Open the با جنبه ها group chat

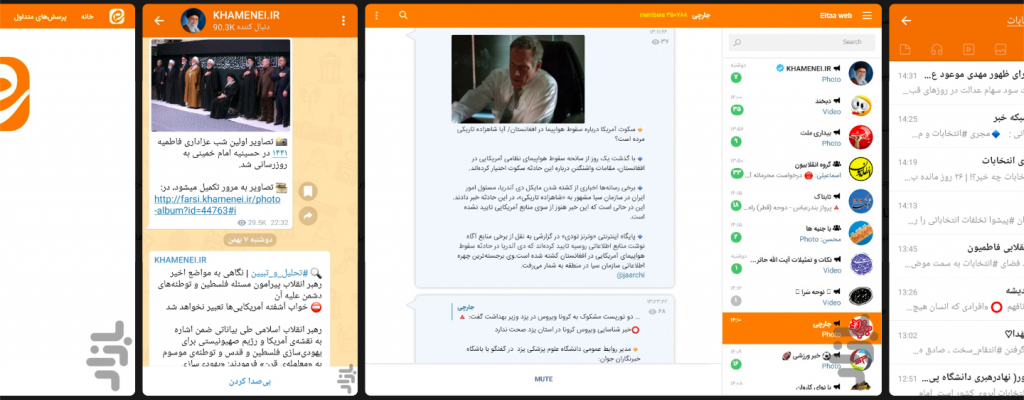tap(802, 233)
